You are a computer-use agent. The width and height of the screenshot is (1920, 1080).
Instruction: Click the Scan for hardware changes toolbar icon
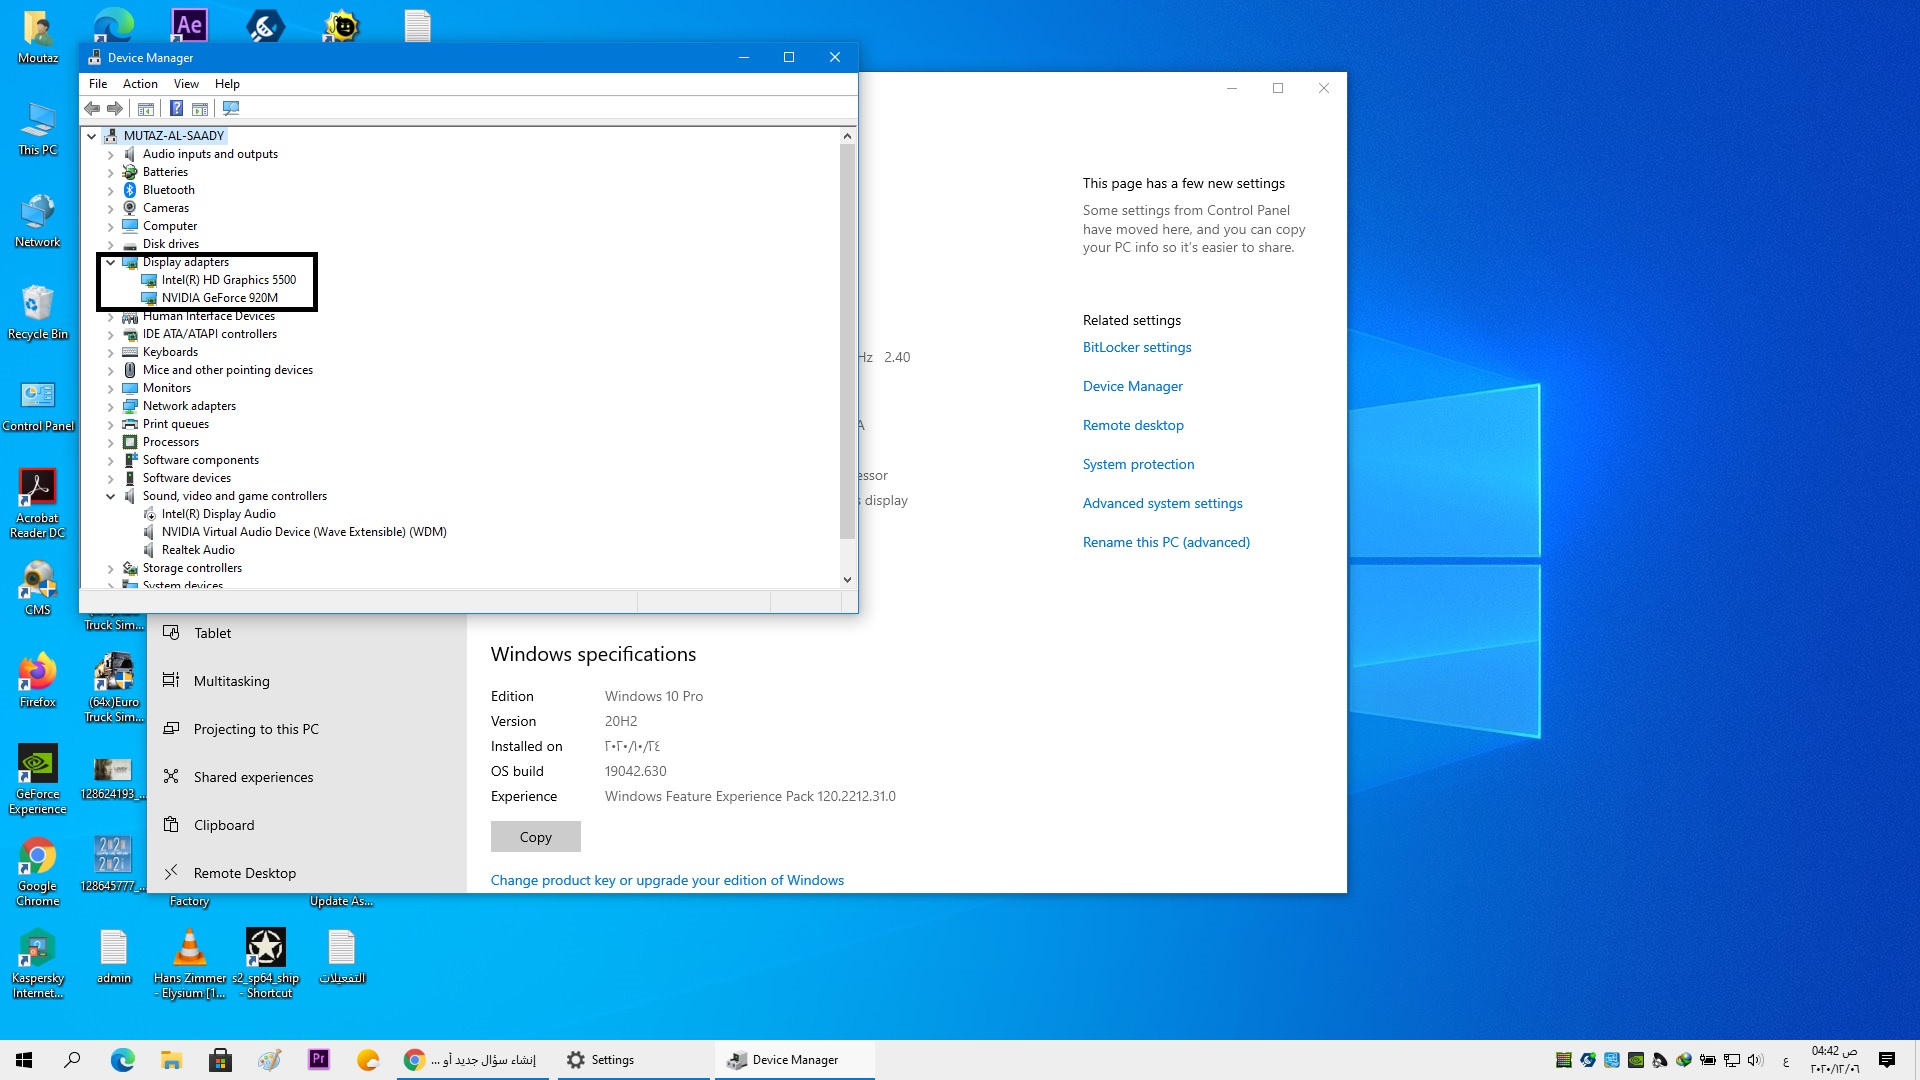pyautogui.click(x=231, y=108)
